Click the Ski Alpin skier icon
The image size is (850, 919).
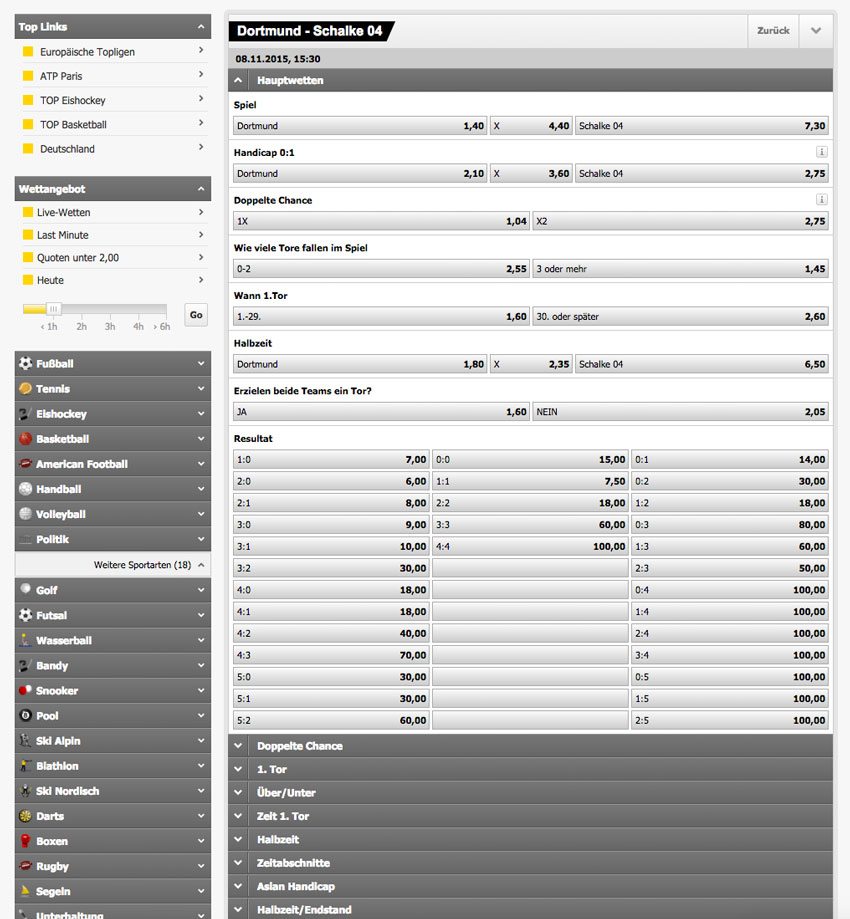[x=25, y=740]
